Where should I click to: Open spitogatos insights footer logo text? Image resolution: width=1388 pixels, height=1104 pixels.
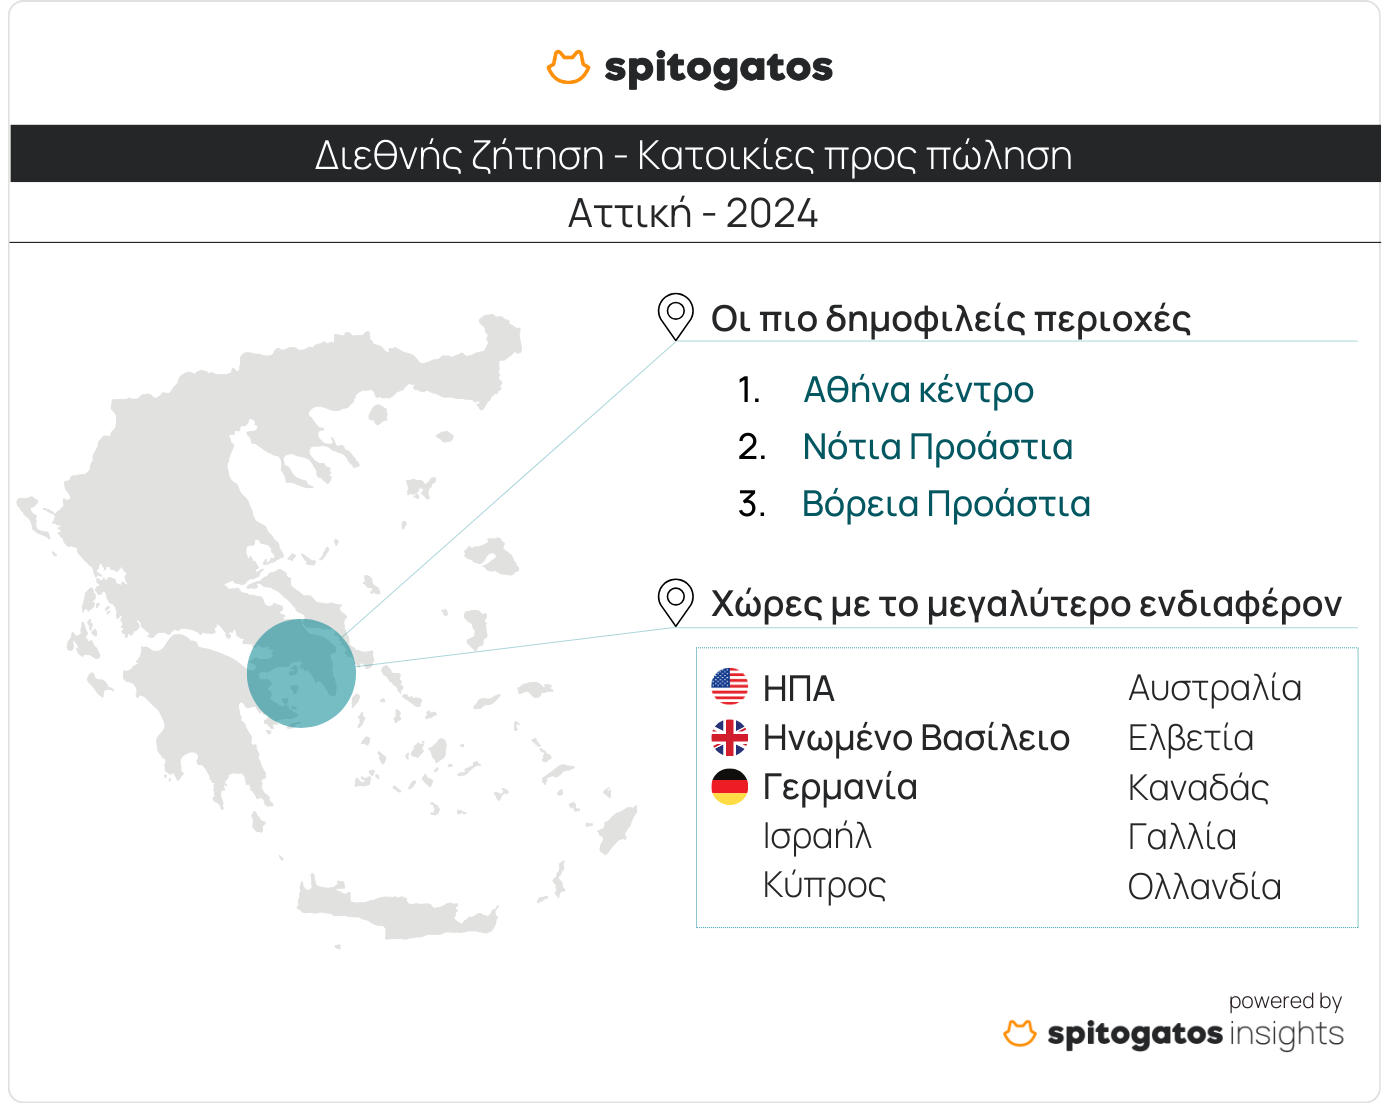click(1195, 1033)
